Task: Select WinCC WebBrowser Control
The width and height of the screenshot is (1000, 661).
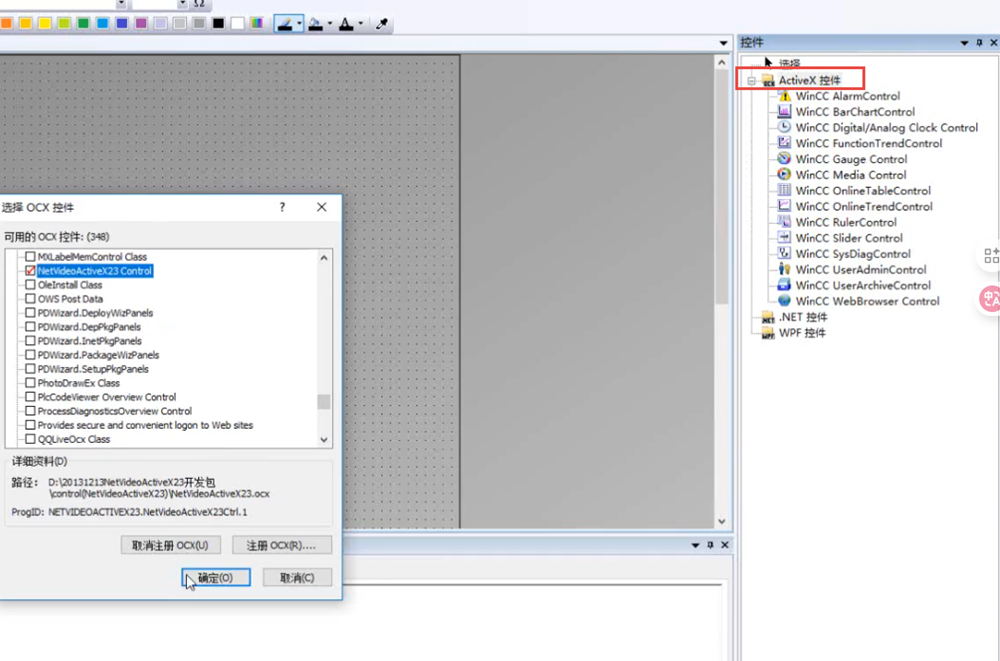Action: point(867,301)
